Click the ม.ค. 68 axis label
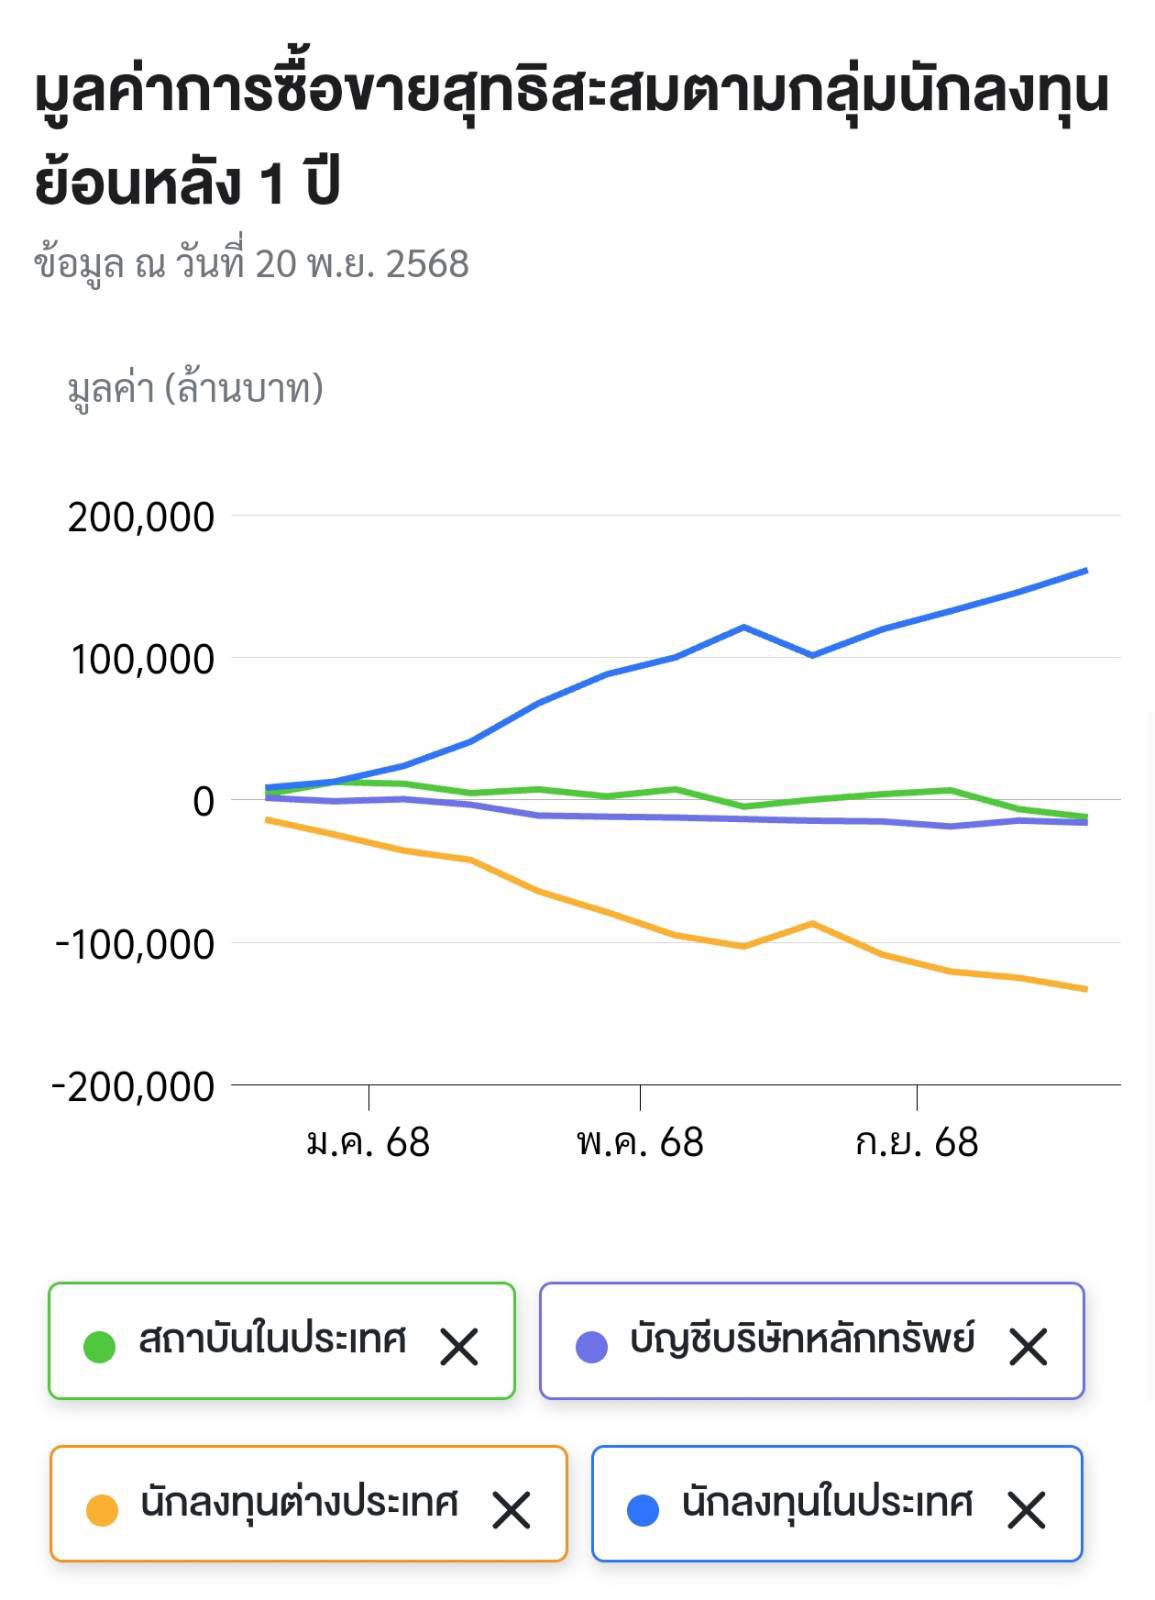 [x=368, y=1142]
